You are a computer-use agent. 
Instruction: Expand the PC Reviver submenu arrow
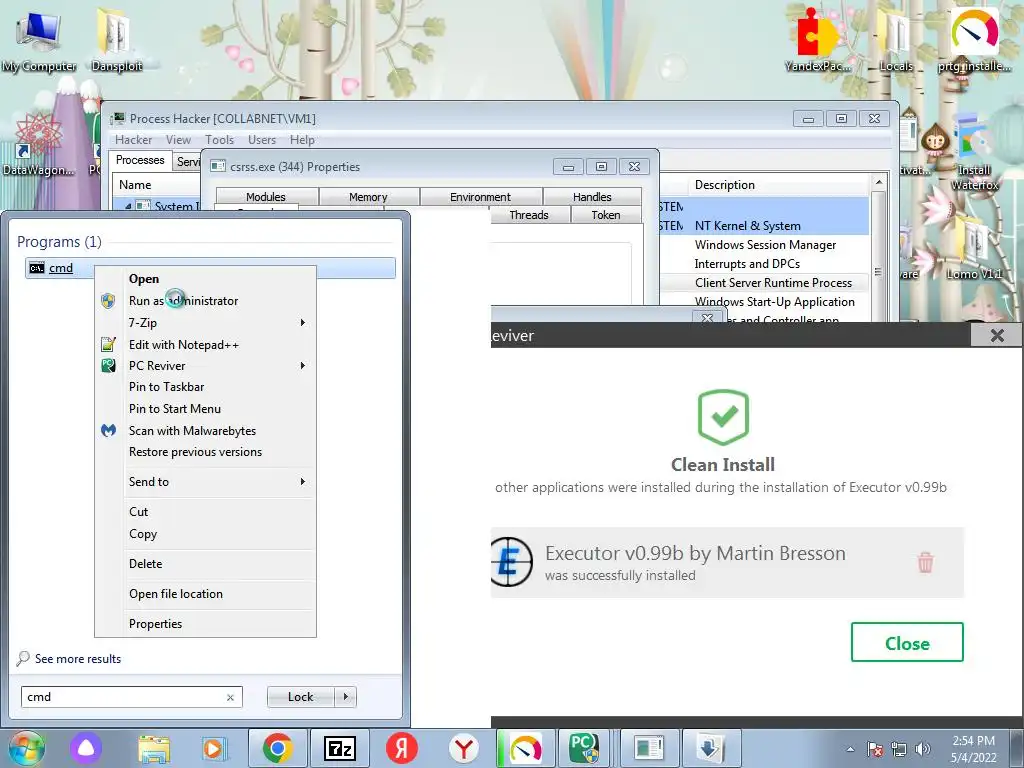(x=302, y=366)
